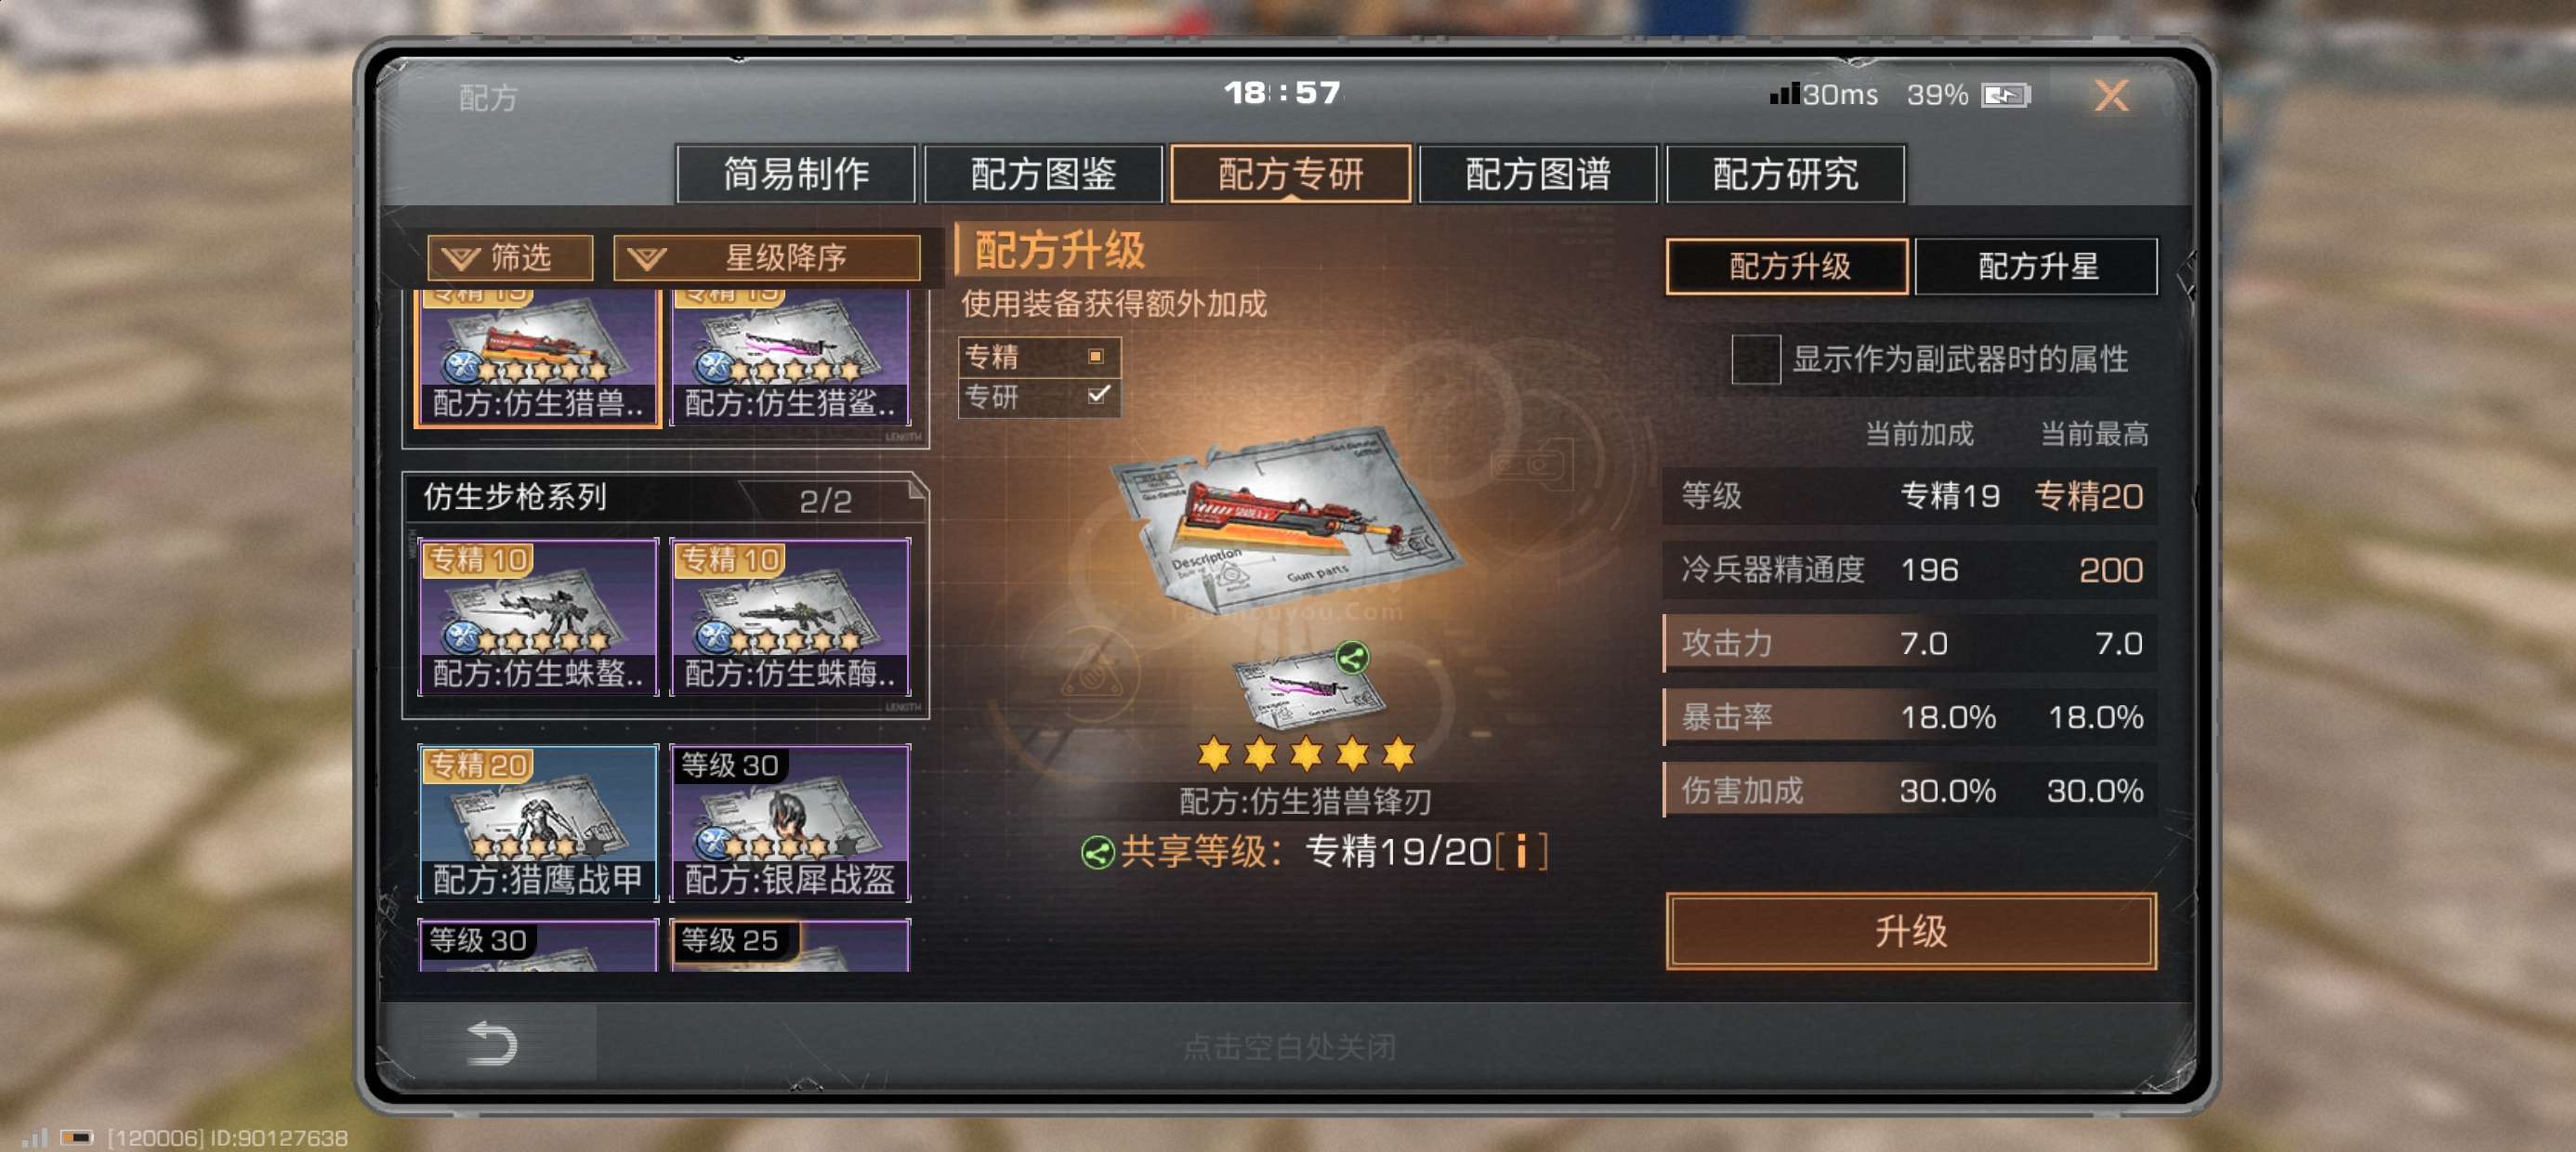Select the 配方:猎鹰战甲 recipe thumbnail

coord(538,823)
